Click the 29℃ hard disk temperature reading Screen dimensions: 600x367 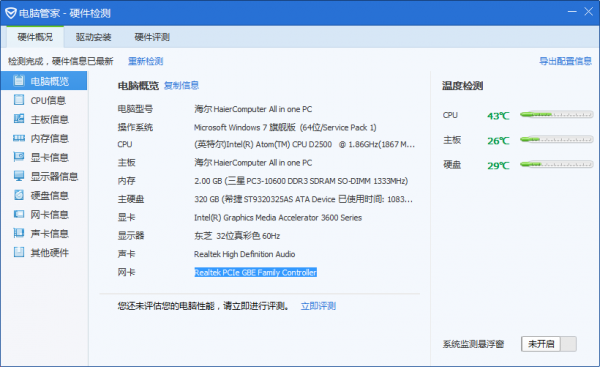(x=498, y=166)
